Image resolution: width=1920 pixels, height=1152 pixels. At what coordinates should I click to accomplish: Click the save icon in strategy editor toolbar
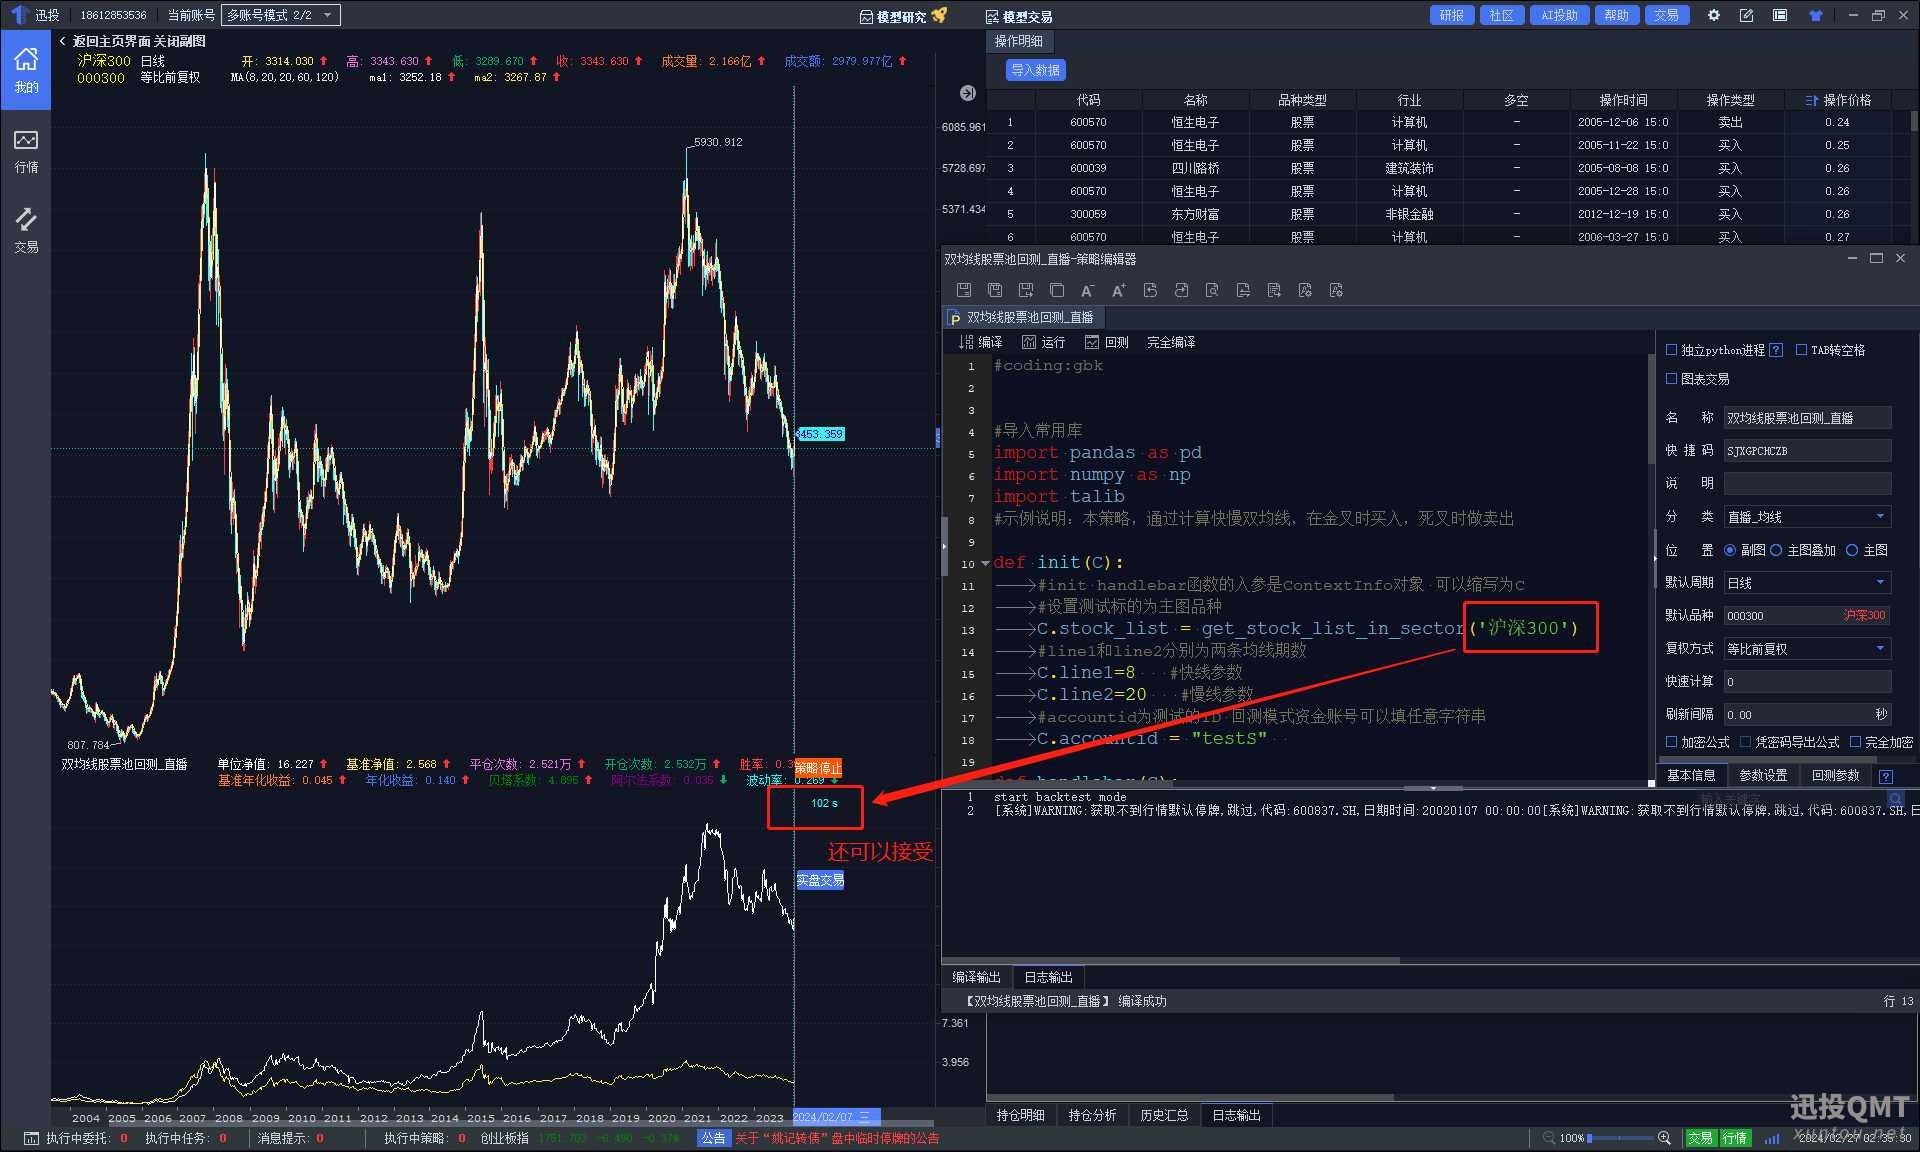coord(964,290)
